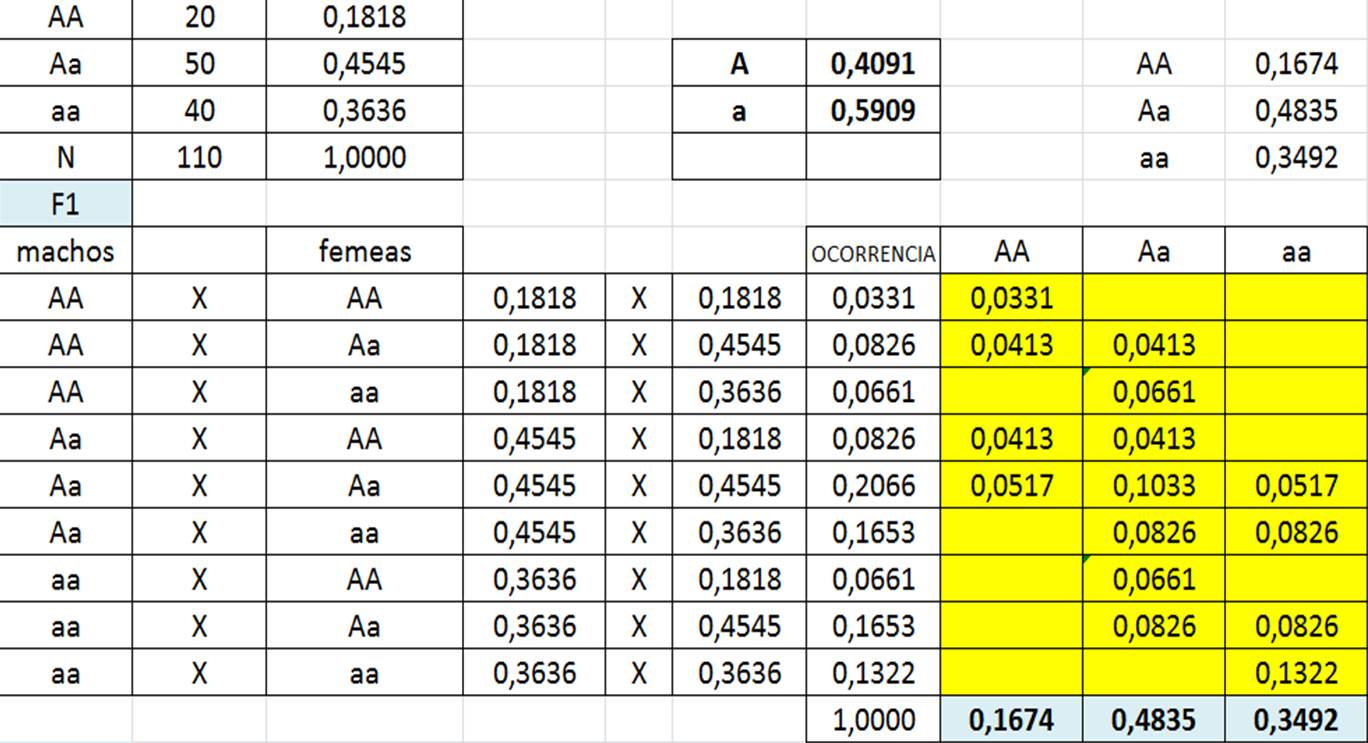Click the femeas header cell
This screenshot has height=743, width=1368.
click(x=365, y=251)
